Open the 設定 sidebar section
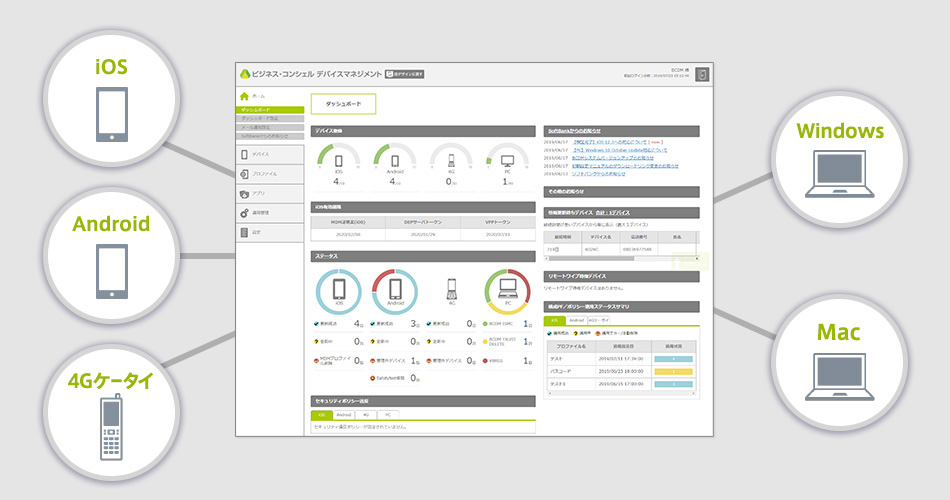 tap(270, 232)
